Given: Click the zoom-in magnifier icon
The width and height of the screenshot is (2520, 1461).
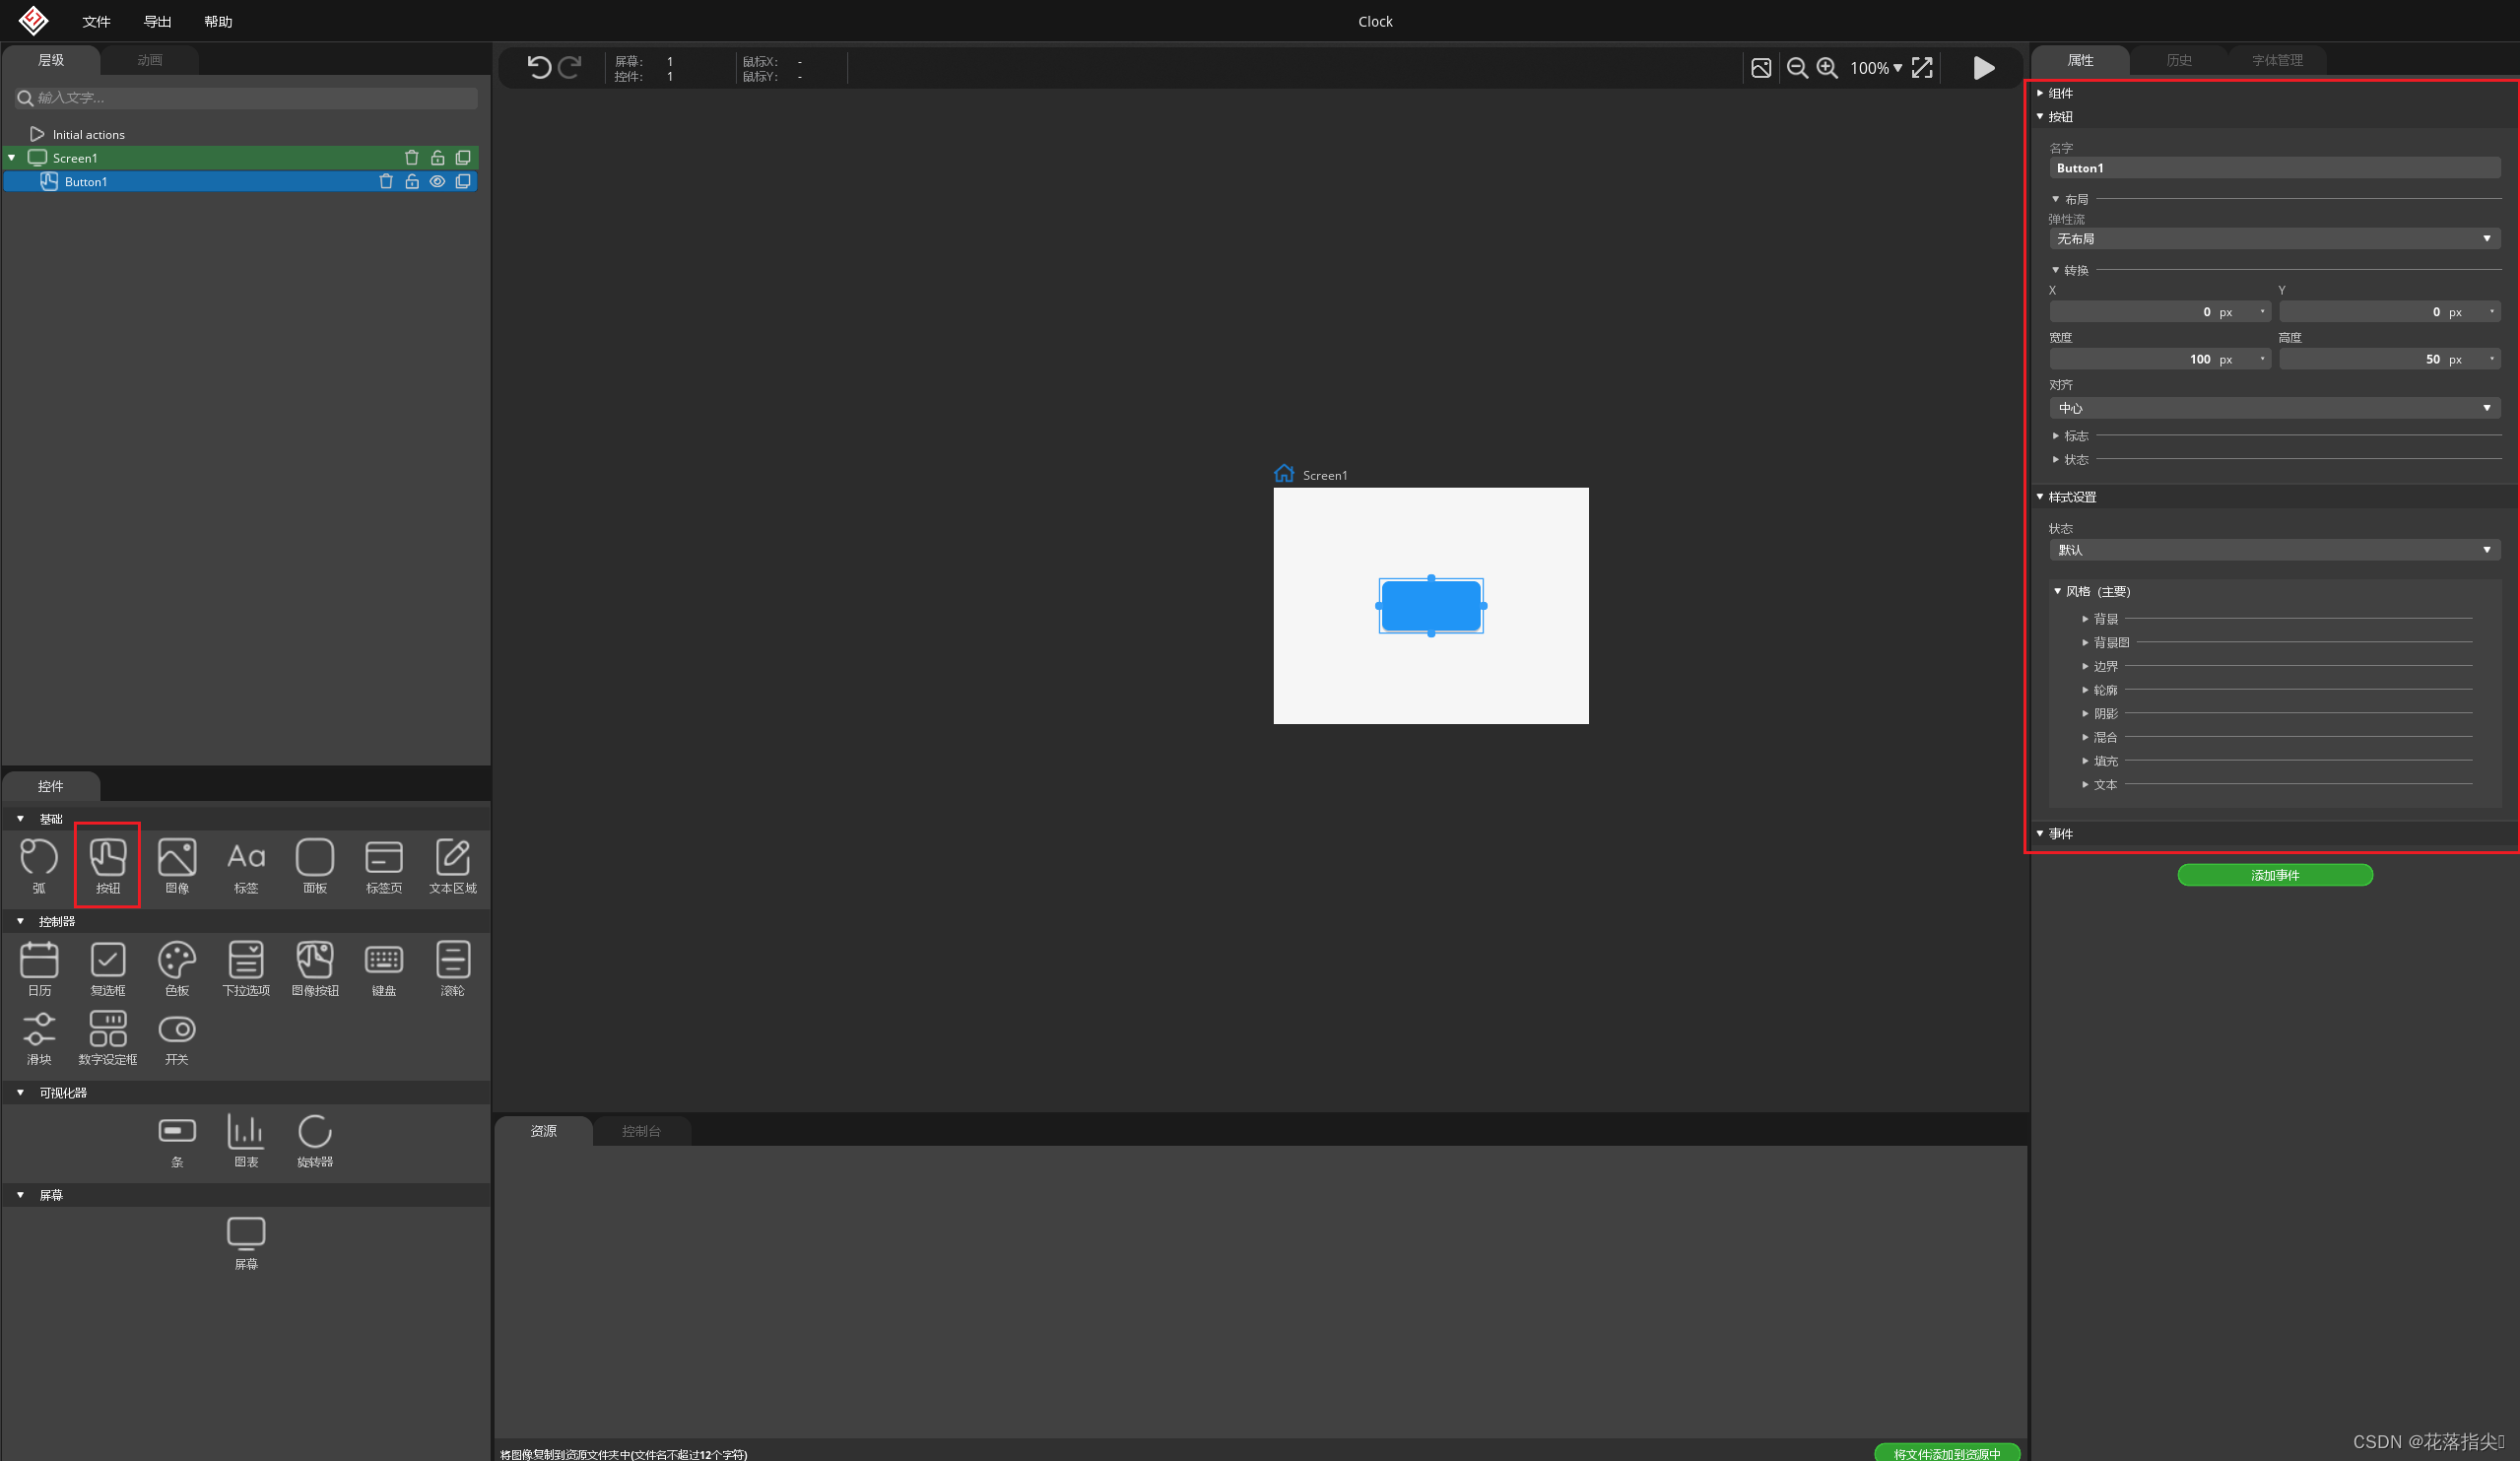Looking at the screenshot, I should tap(1827, 67).
